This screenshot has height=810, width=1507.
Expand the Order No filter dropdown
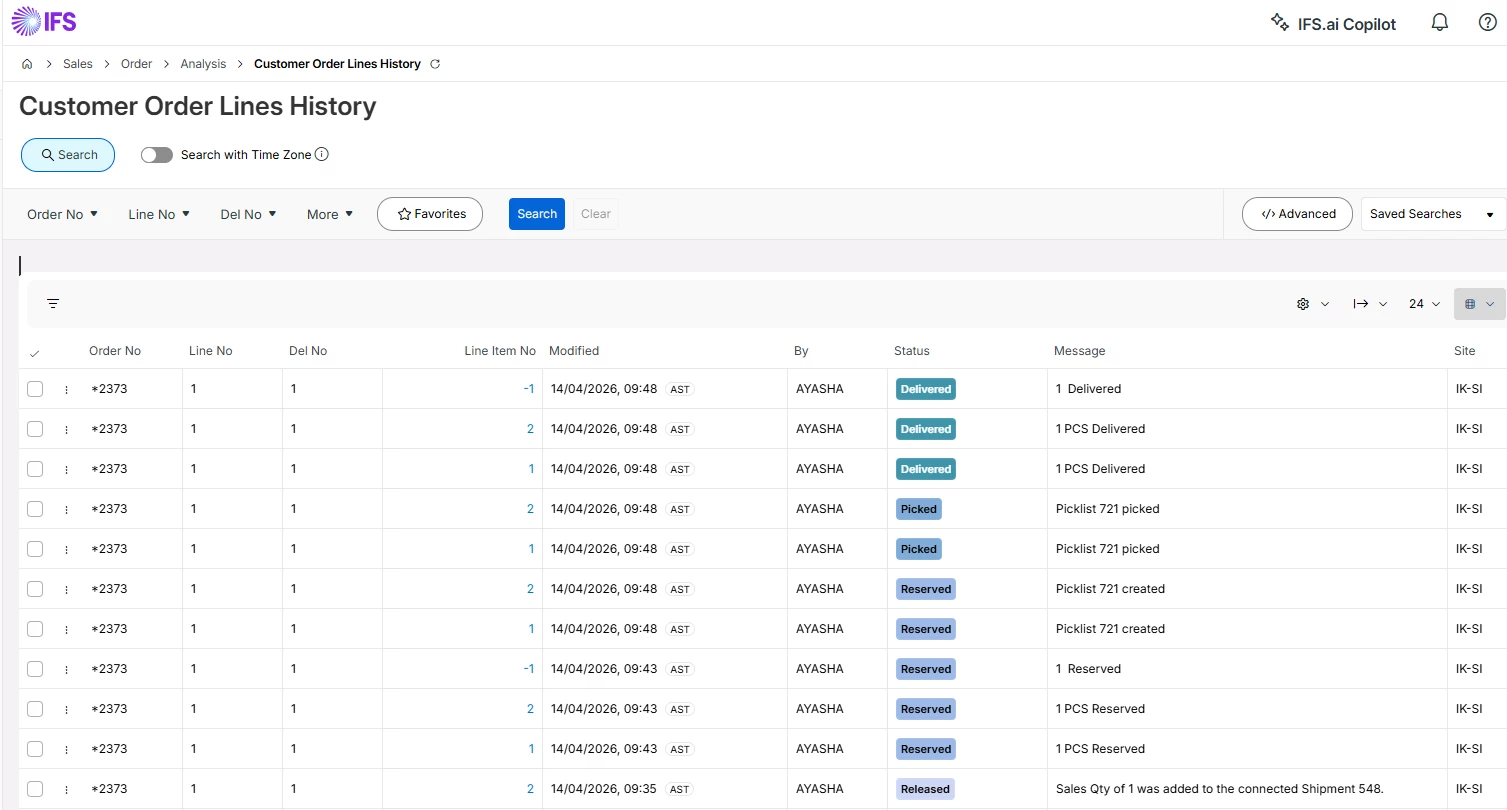(62, 214)
